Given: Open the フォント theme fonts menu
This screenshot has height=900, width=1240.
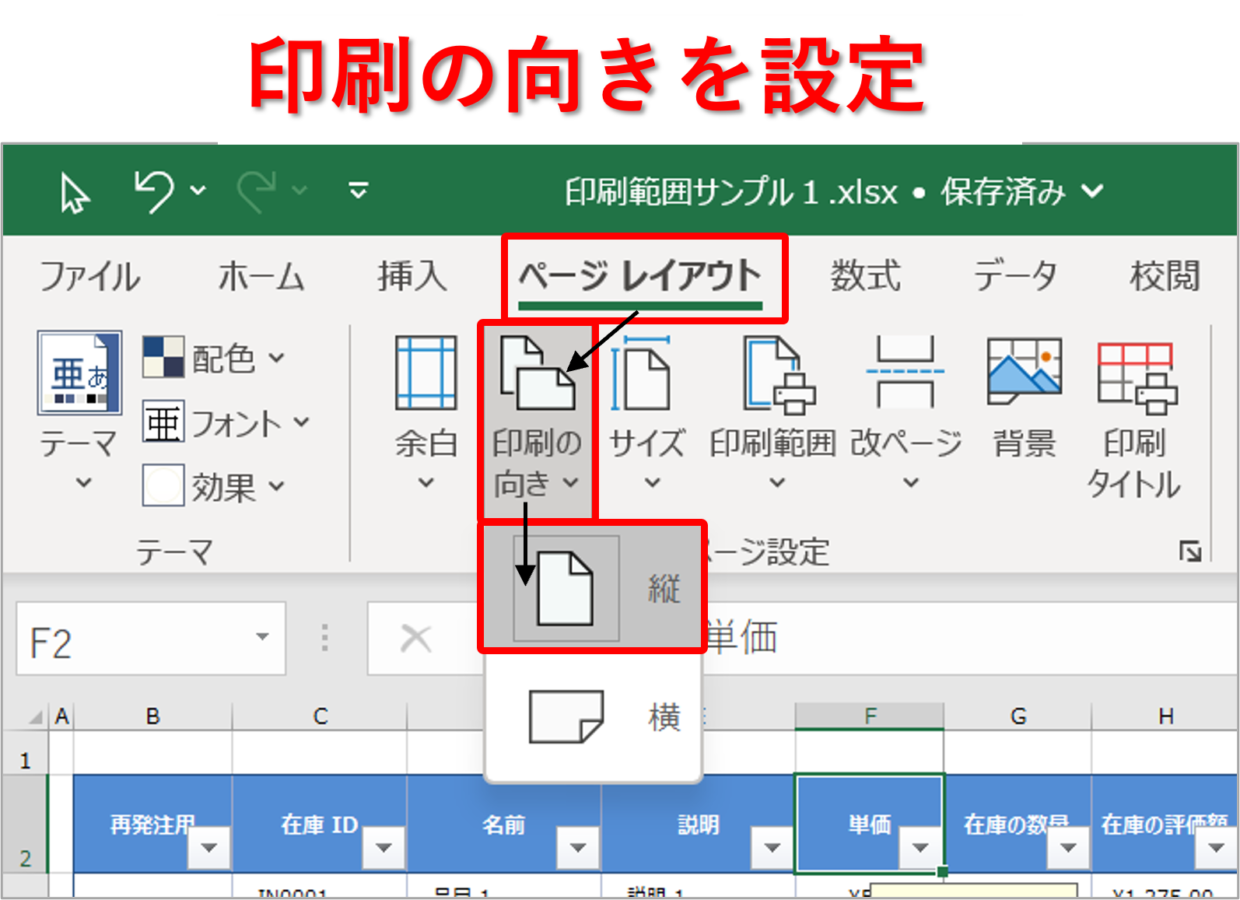Looking at the screenshot, I should (x=226, y=423).
